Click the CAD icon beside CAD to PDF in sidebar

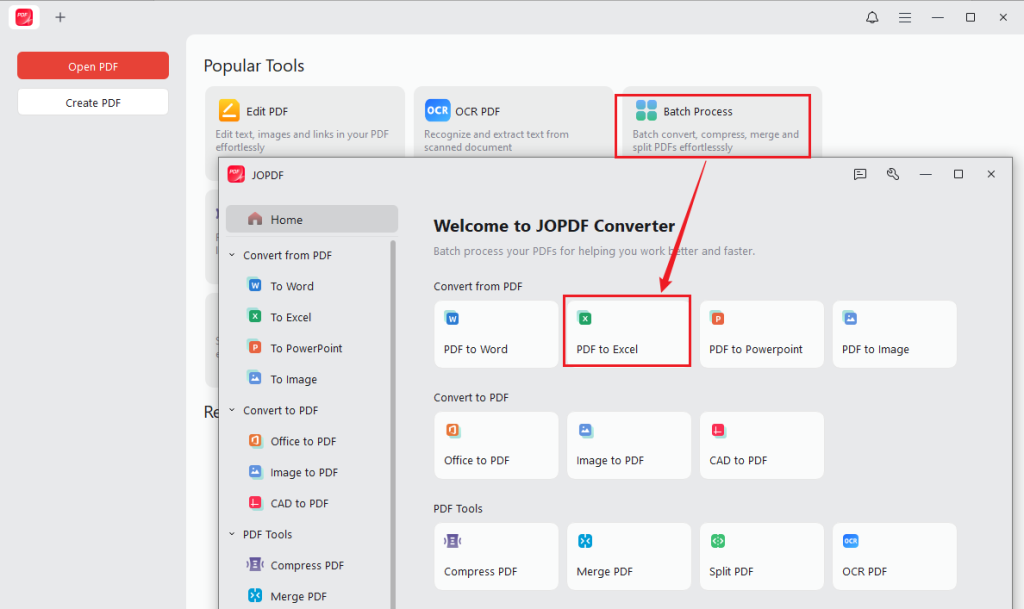[x=255, y=503]
